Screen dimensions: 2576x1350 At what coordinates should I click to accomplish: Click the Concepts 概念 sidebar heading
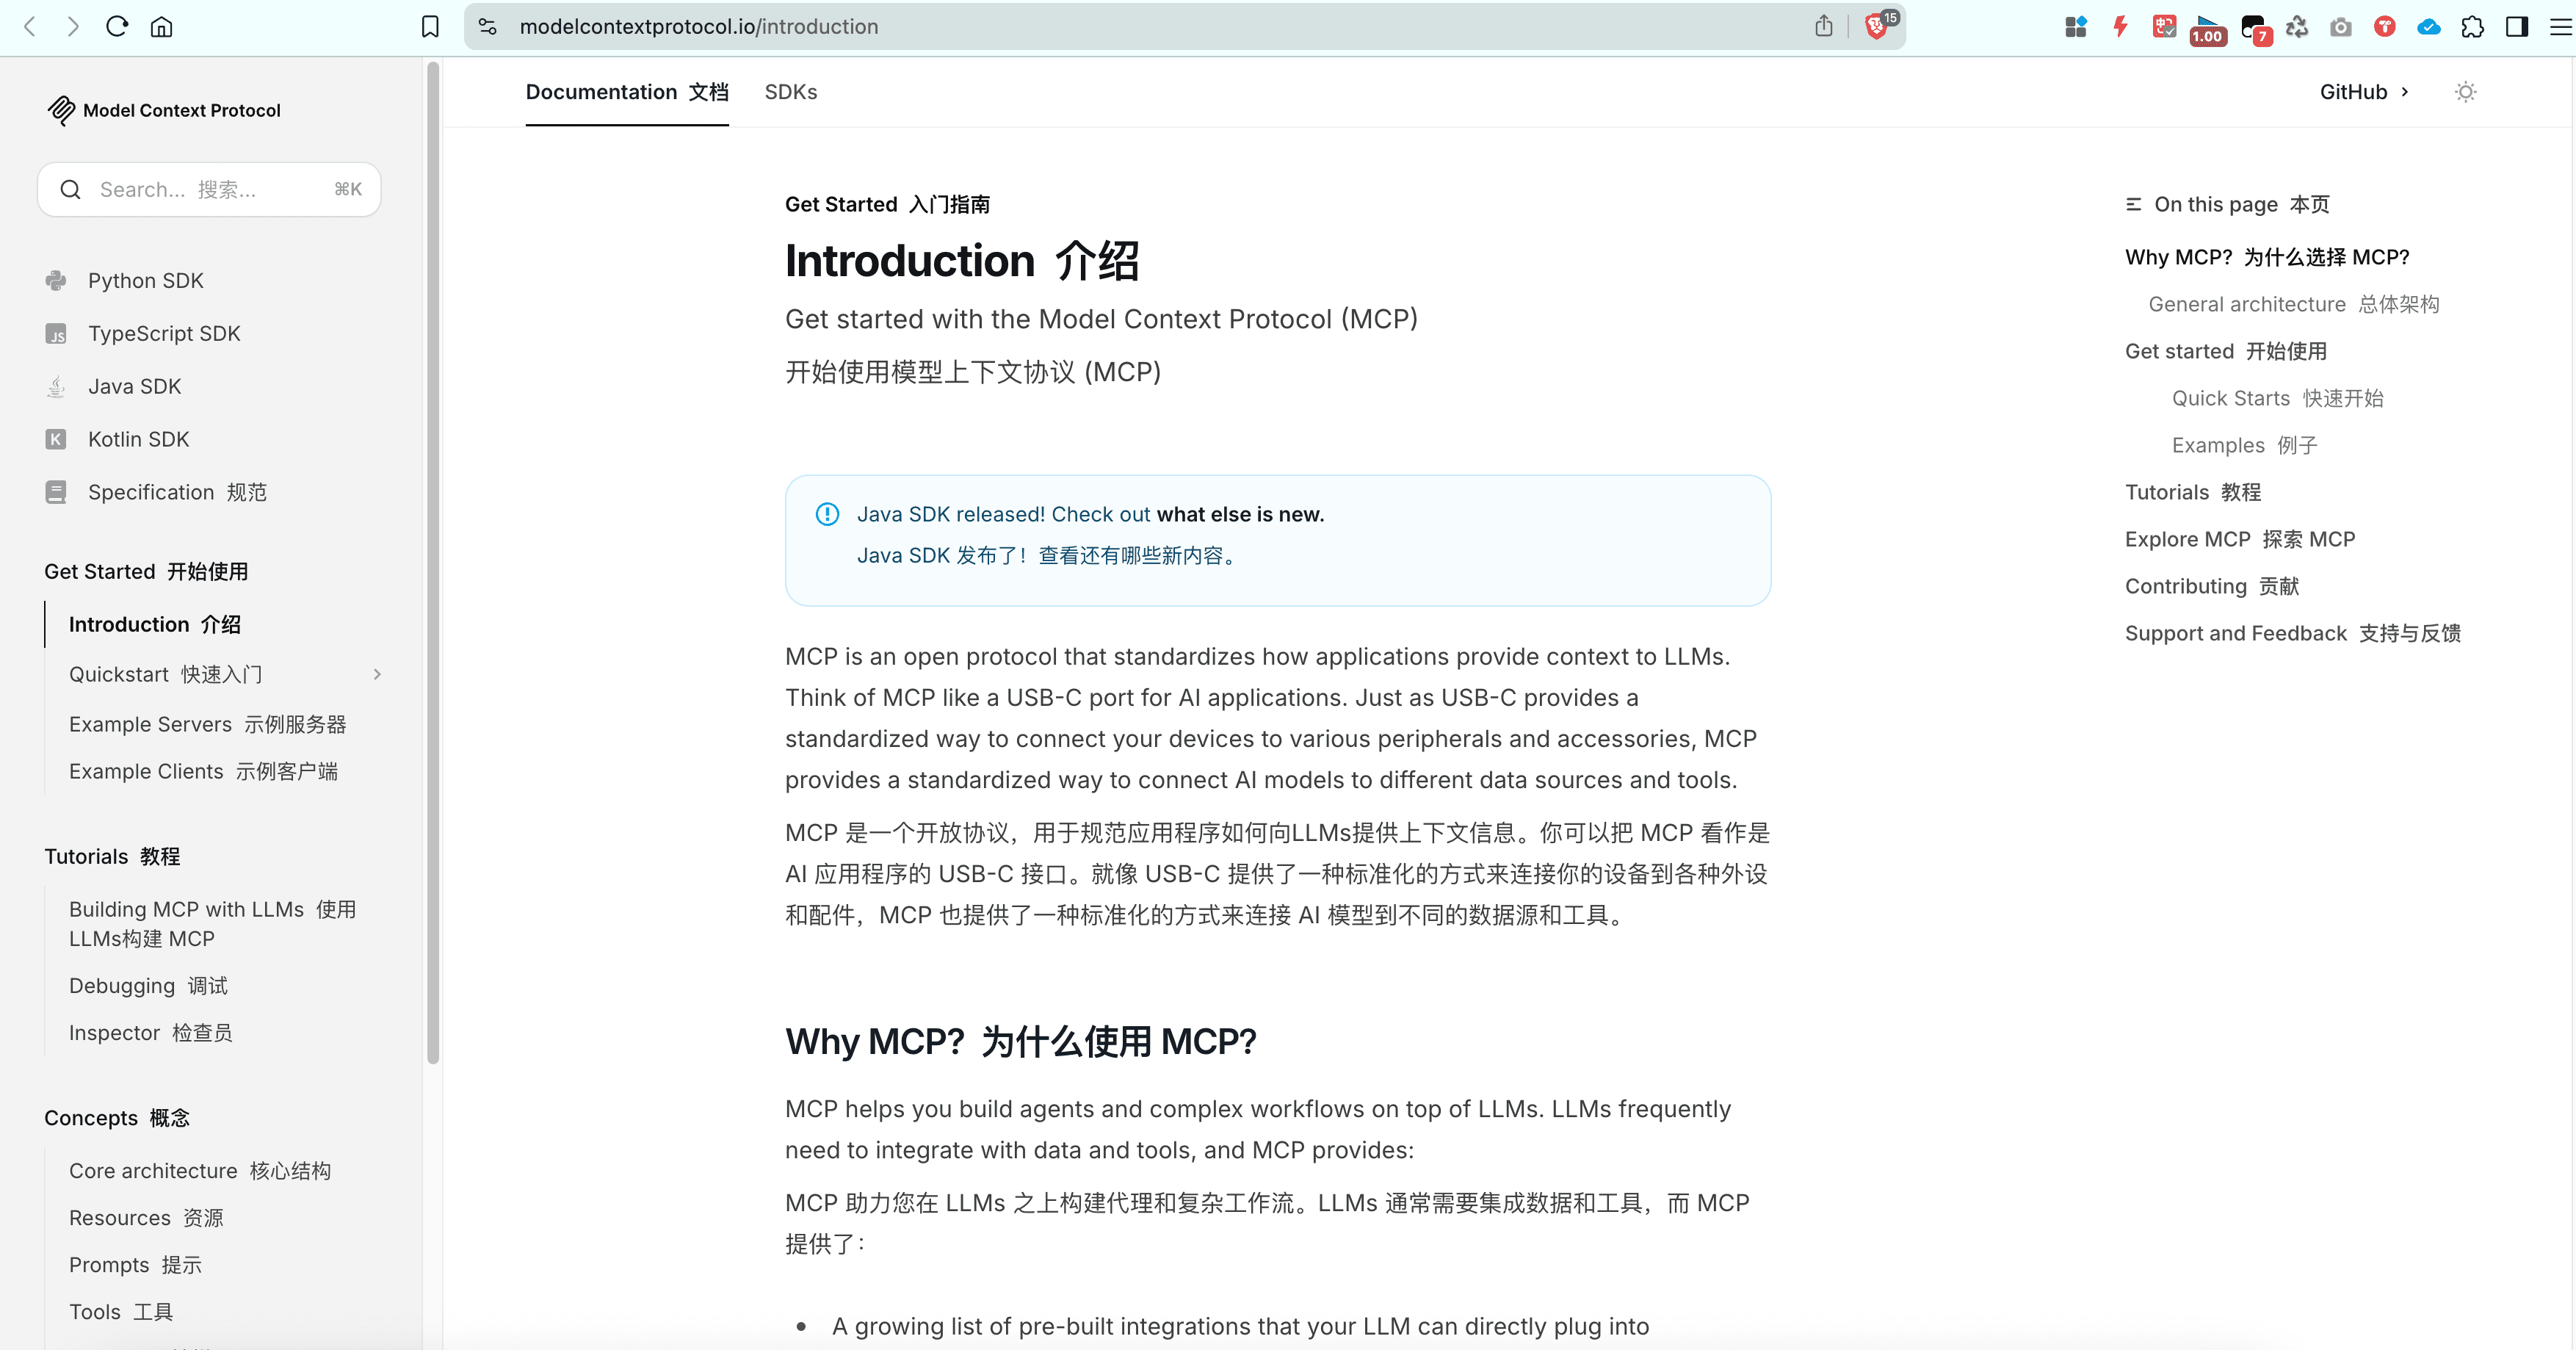[117, 1118]
